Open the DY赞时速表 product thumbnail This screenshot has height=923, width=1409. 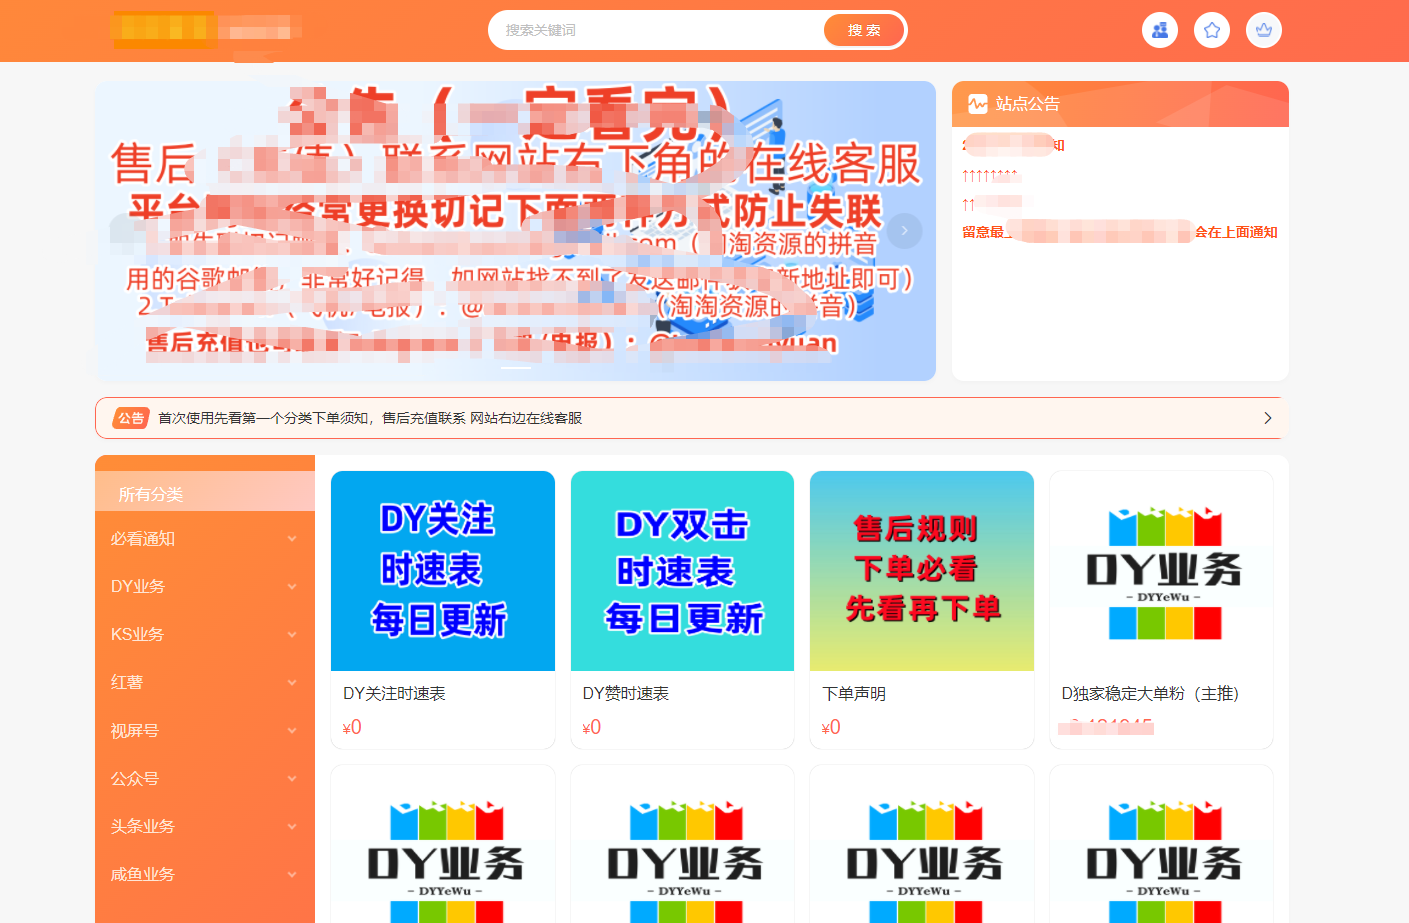tap(681, 570)
